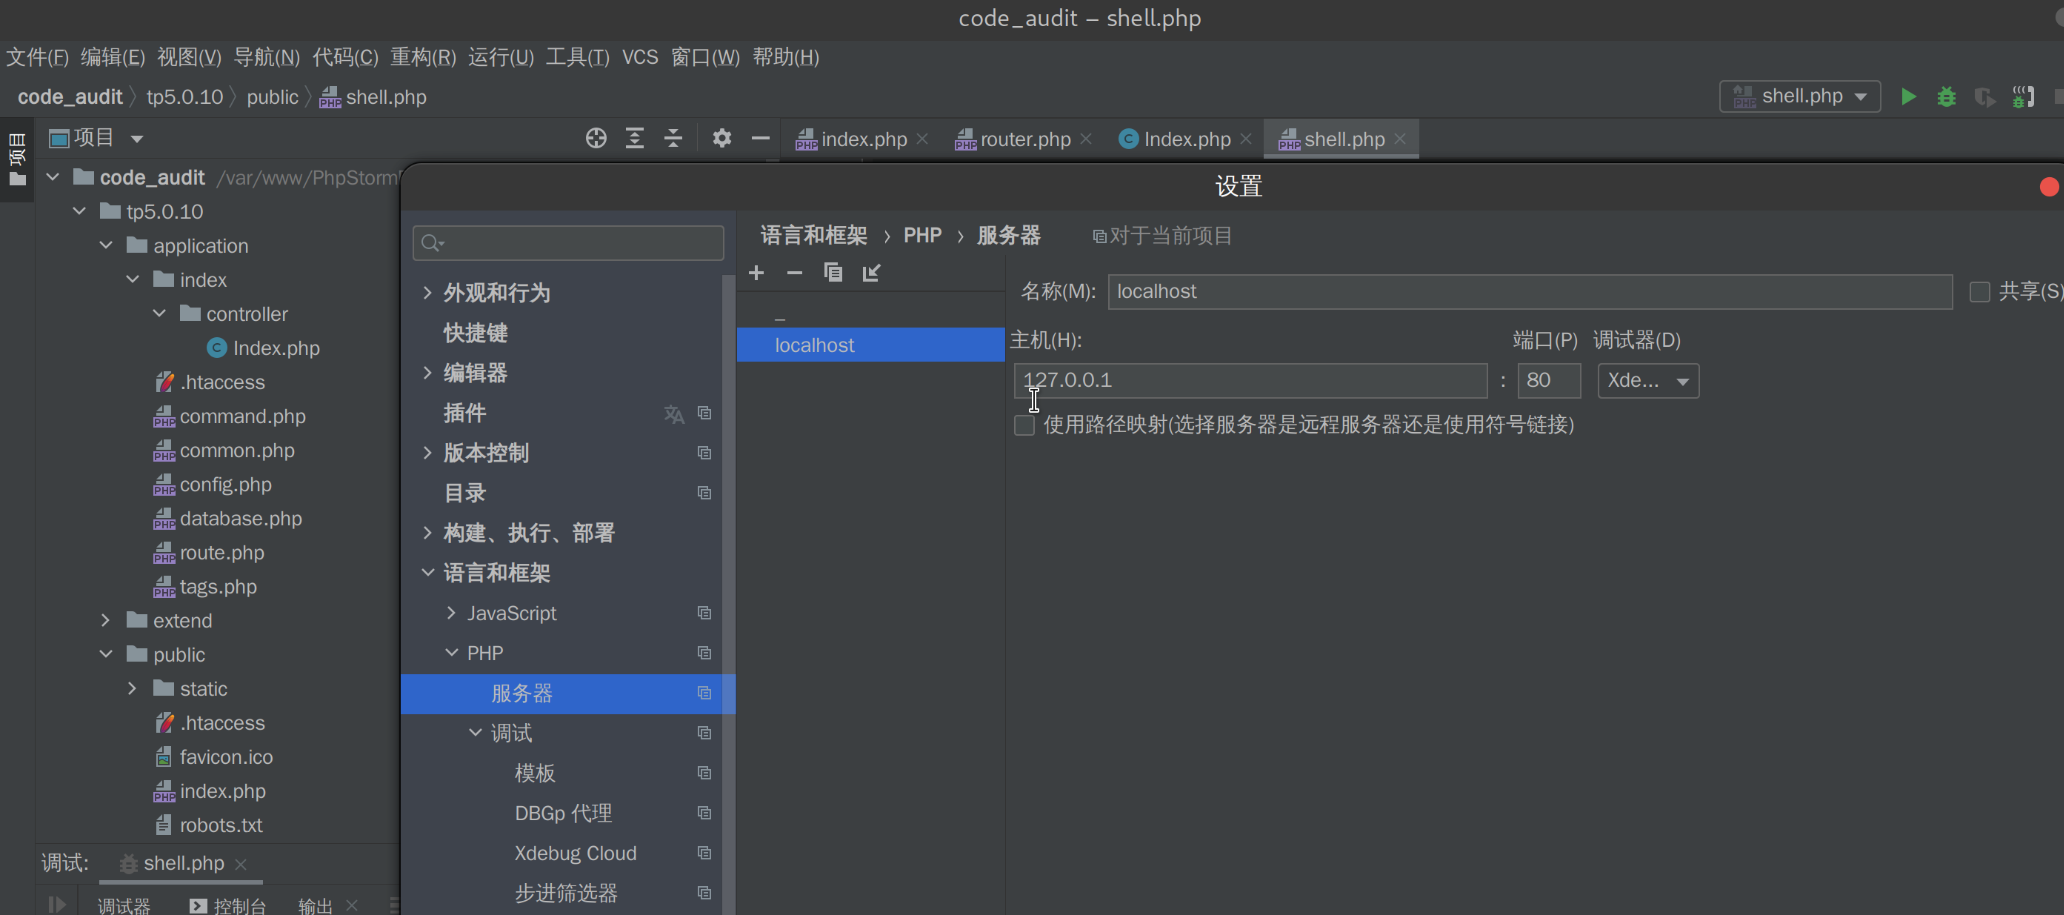This screenshot has height=915, width=2064.
Task: Collapse the 调试 settings node
Action: pos(475,733)
